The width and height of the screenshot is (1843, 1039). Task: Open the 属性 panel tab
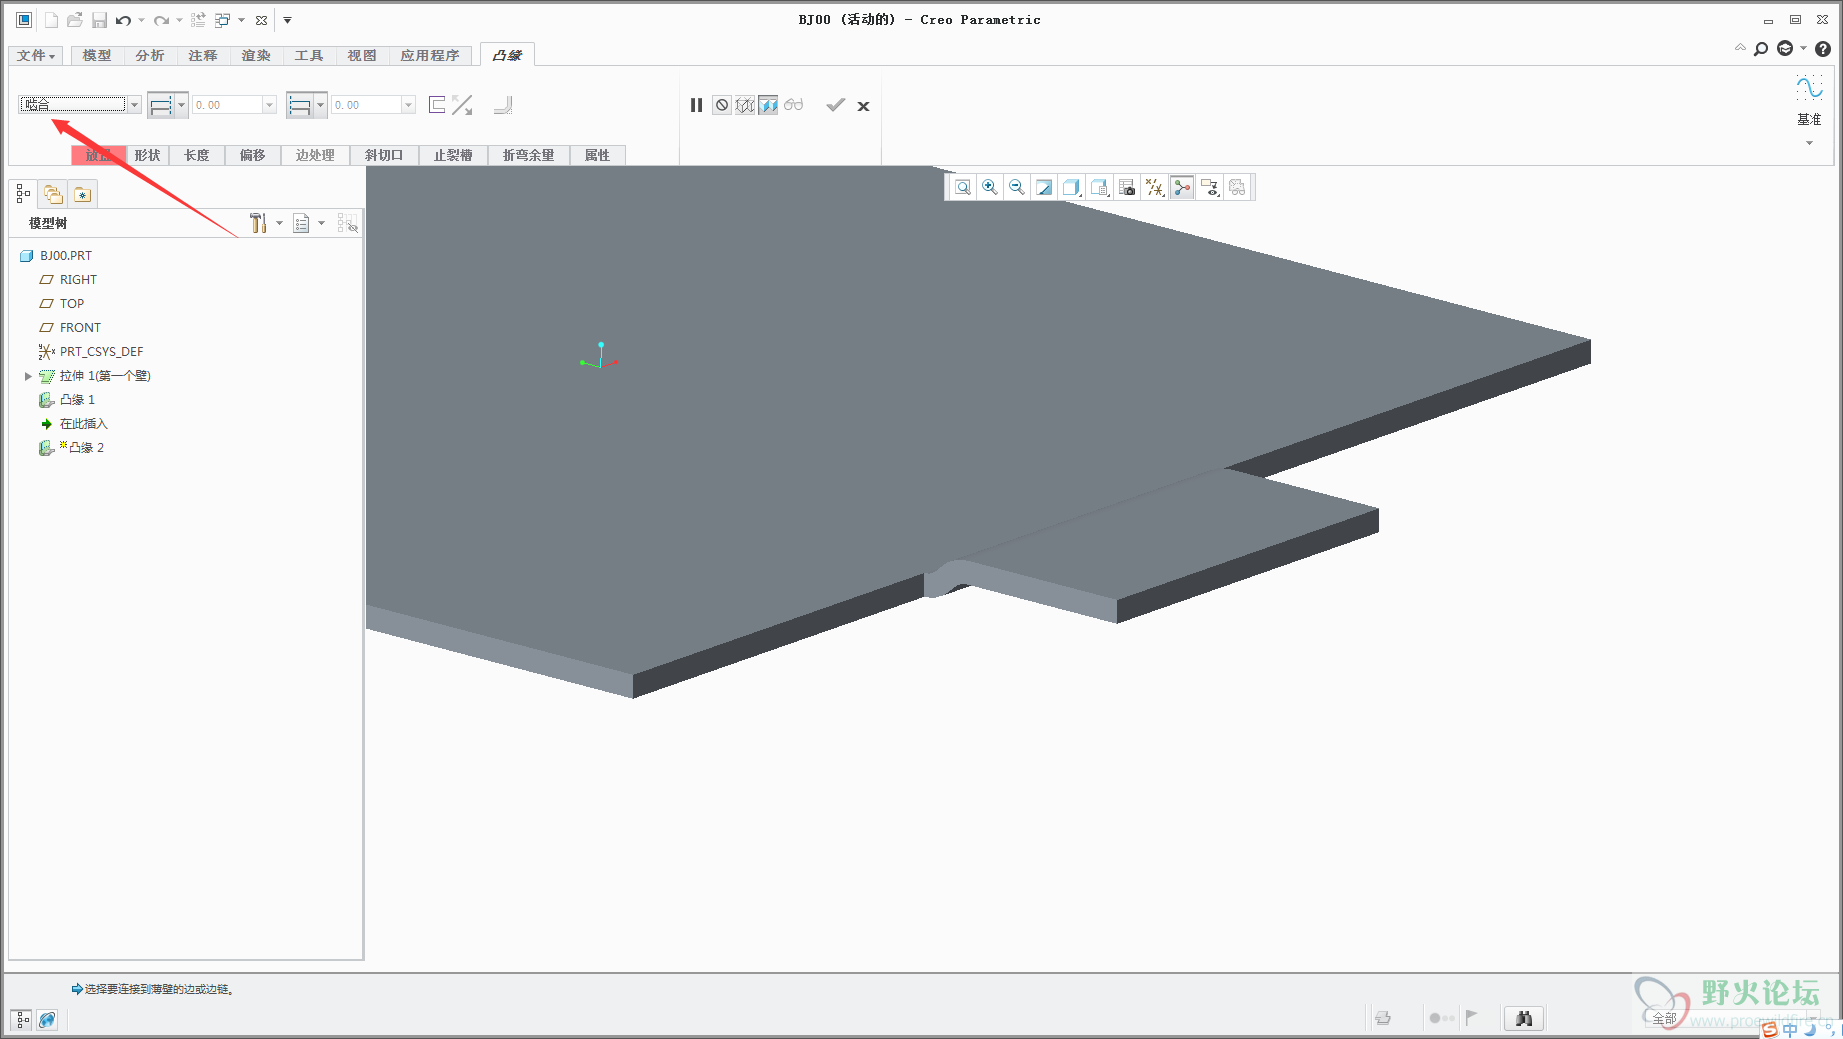(597, 155)
